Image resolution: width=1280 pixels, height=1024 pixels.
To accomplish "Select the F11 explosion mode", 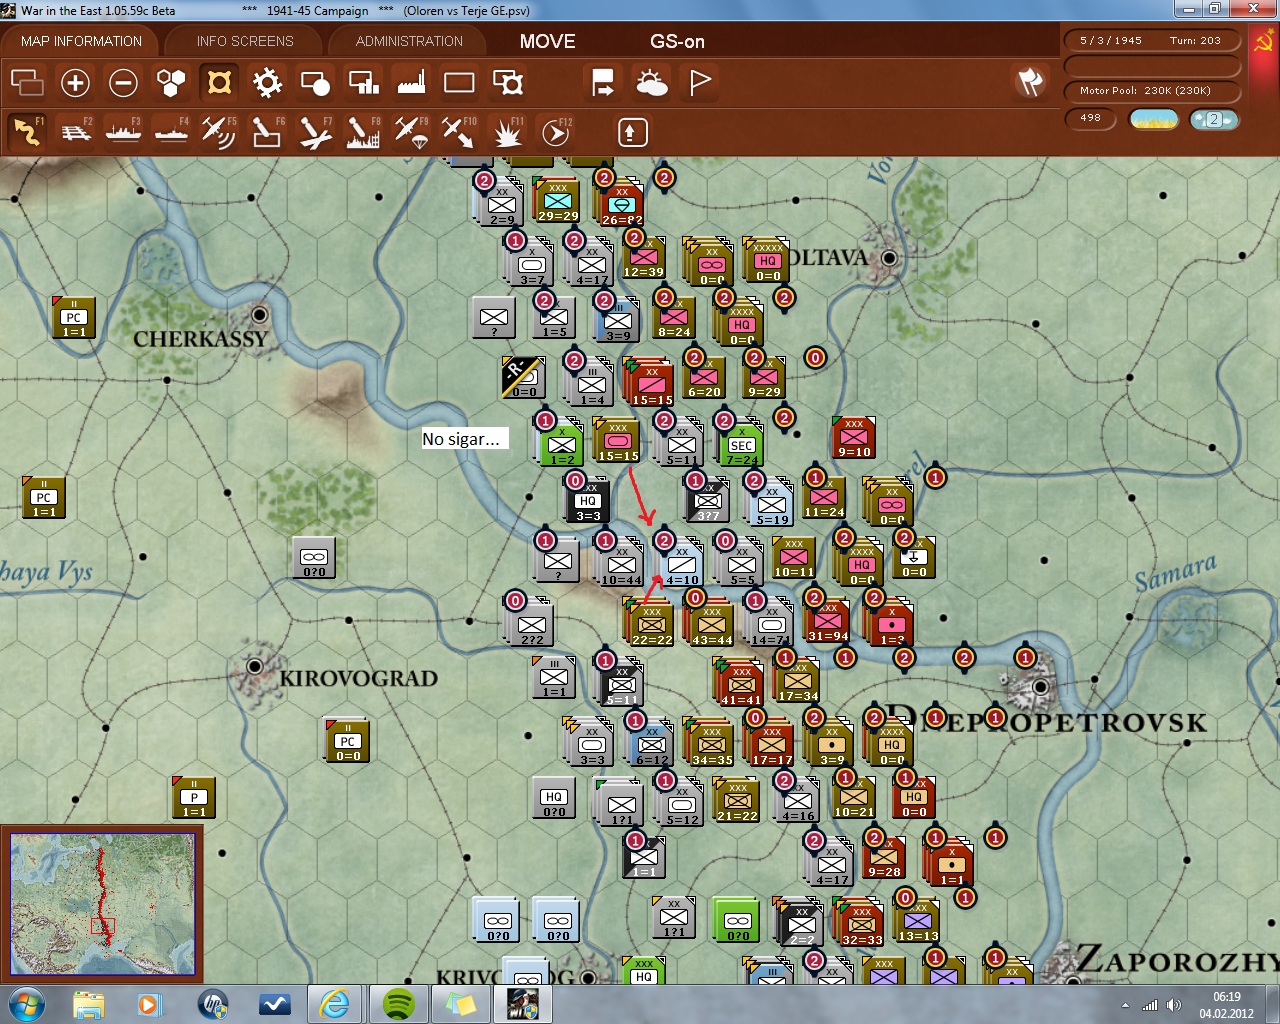I will (x=507, y=132).
